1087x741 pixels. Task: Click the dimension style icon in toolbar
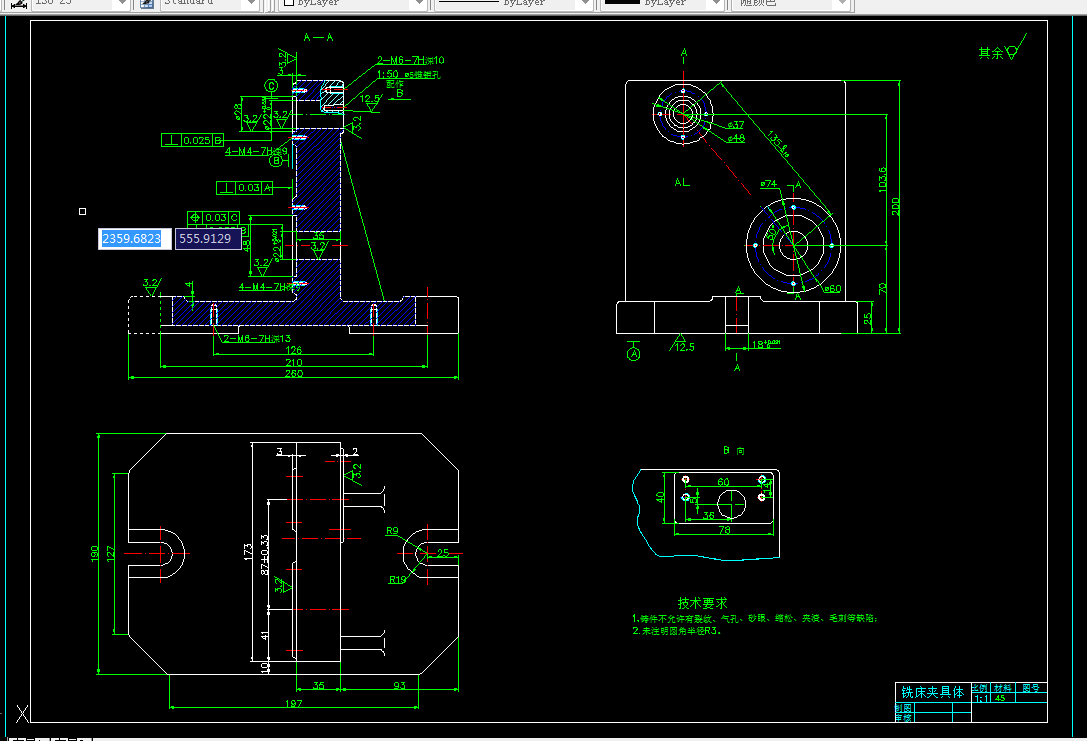click(19, 3)
